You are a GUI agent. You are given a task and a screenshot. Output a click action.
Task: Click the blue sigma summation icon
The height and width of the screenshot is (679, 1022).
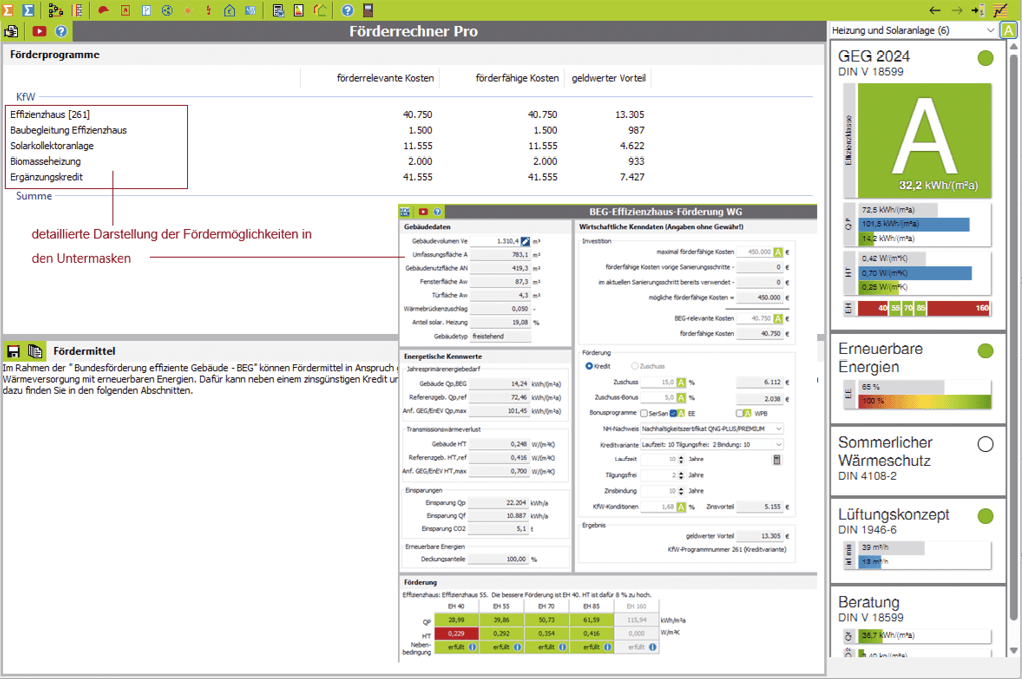pyautogui.click(x=28, y=10)
